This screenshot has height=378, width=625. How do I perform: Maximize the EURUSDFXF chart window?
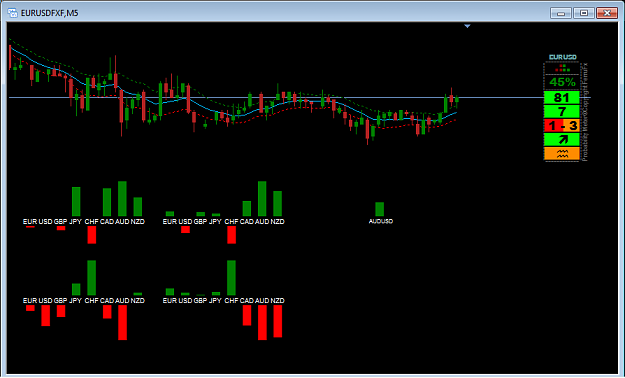point(584,13)
